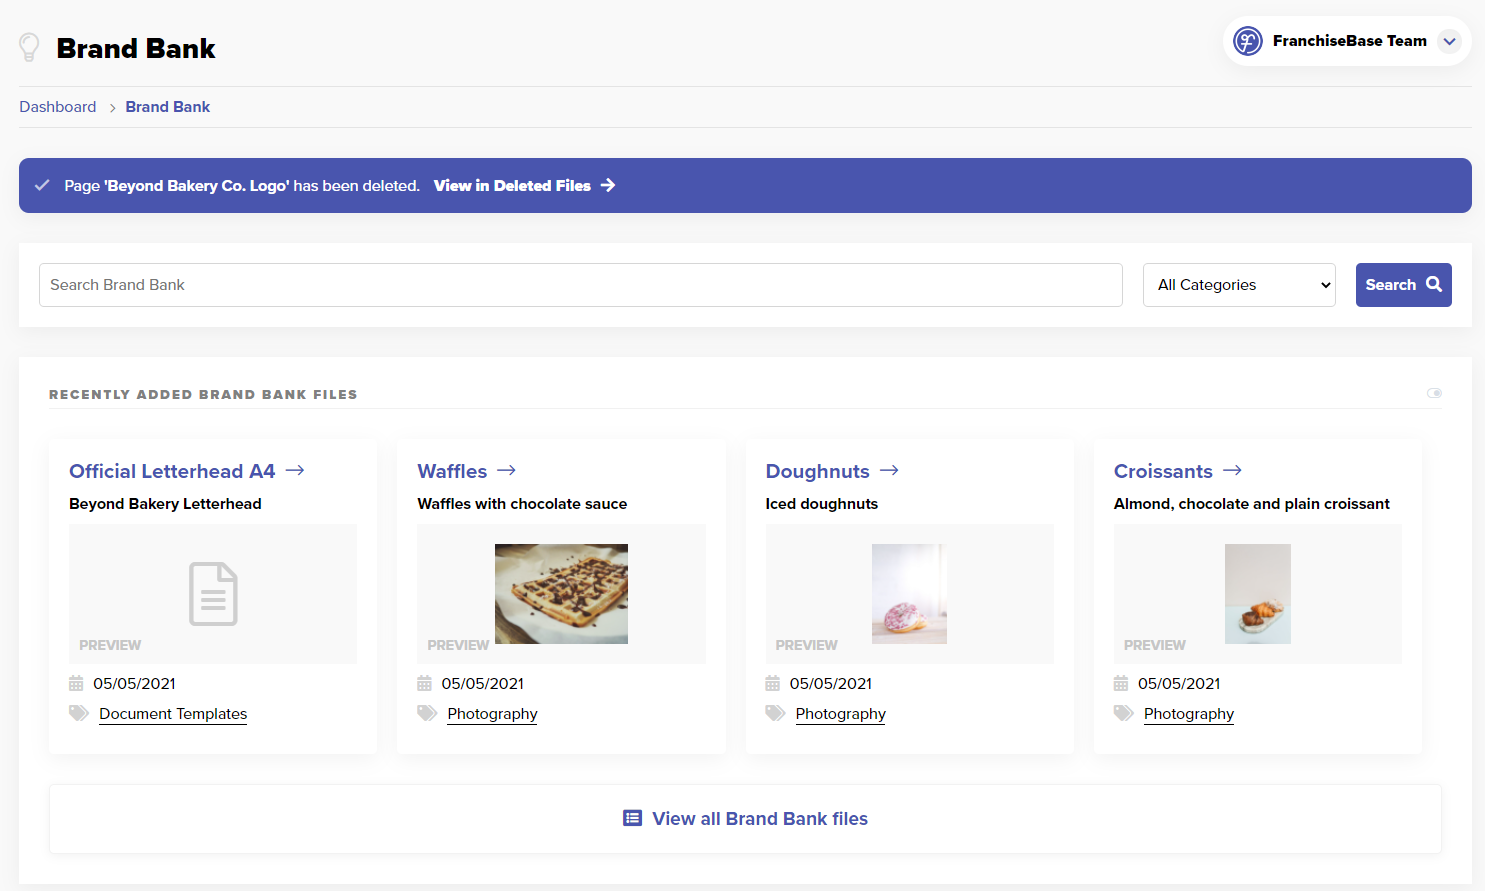The image size is (1485, 891).
Task: Select Brand Bank breadcrumb item
Action: tap(167, 107)
